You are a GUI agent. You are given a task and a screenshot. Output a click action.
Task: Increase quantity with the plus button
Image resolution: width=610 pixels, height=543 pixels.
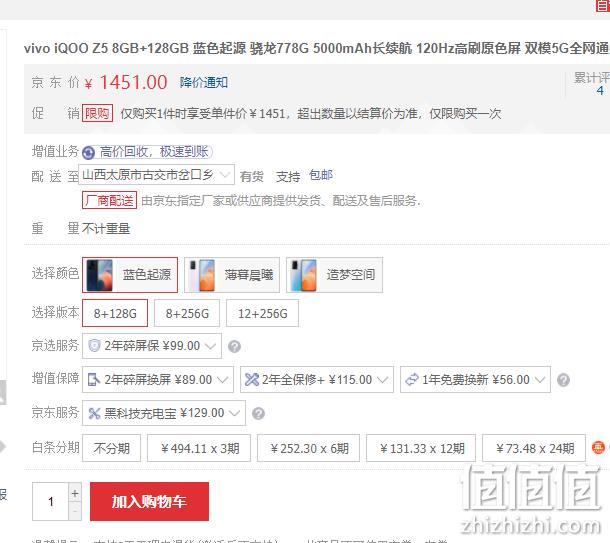[x=75, y=493]
